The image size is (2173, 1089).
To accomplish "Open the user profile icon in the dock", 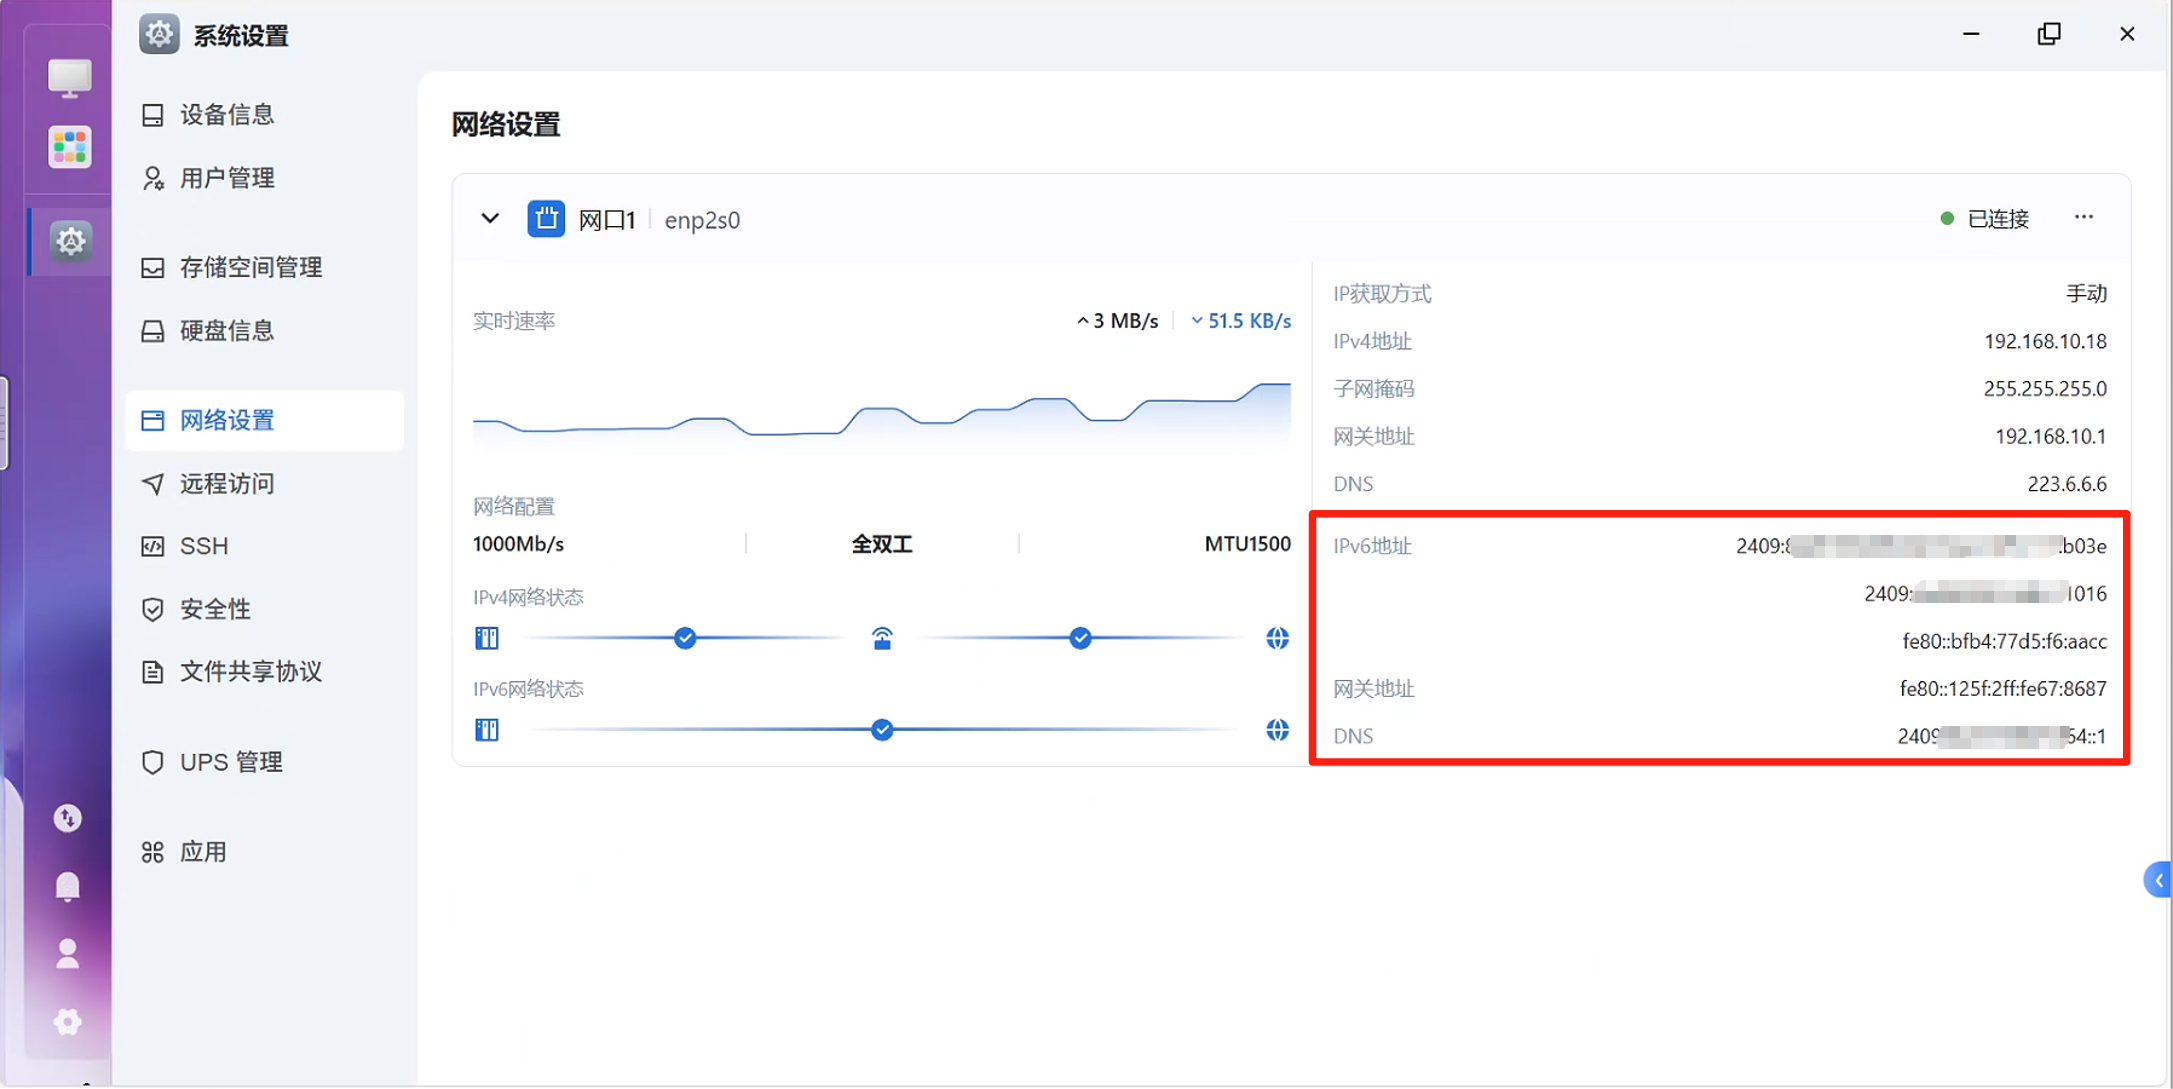I will [x=67, y=954].
